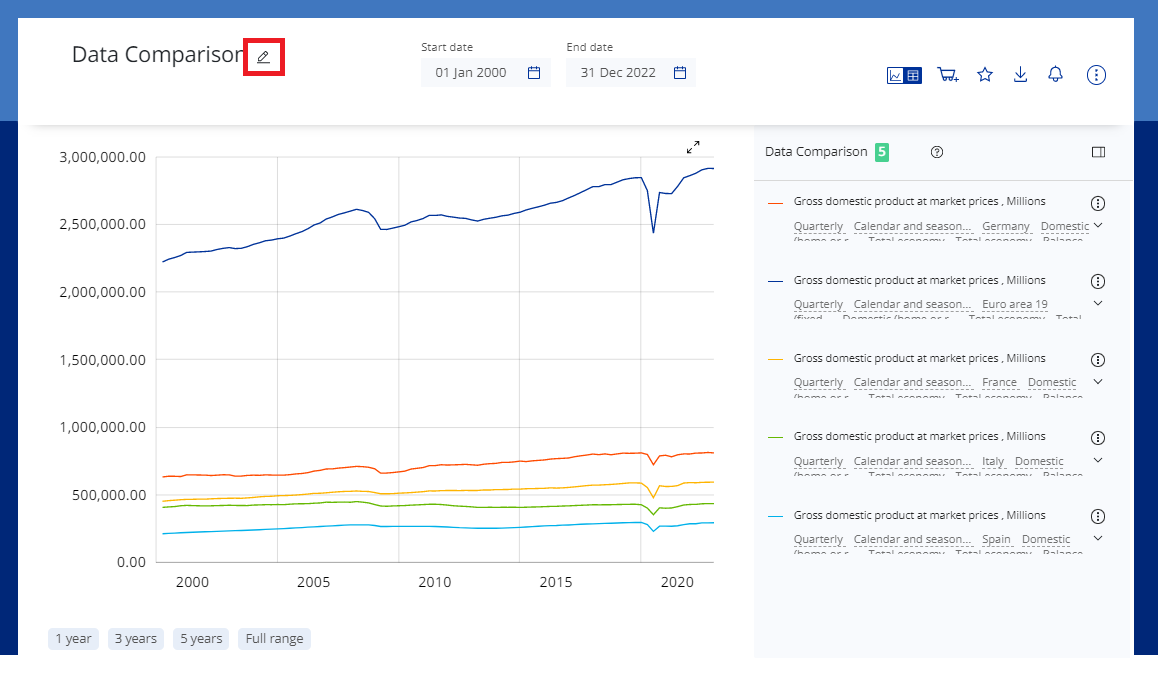Click the Start date field
Viewport: 1158px width, 681px height.
pos(485,73)
